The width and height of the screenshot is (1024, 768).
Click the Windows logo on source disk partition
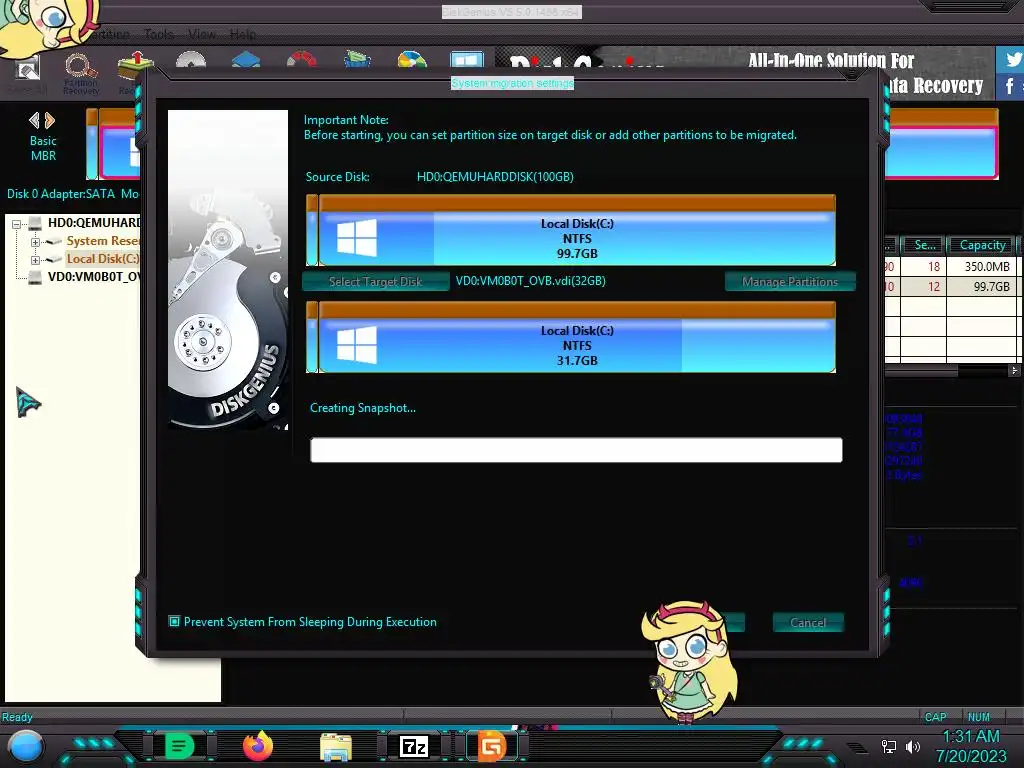(x=357, y=238)
